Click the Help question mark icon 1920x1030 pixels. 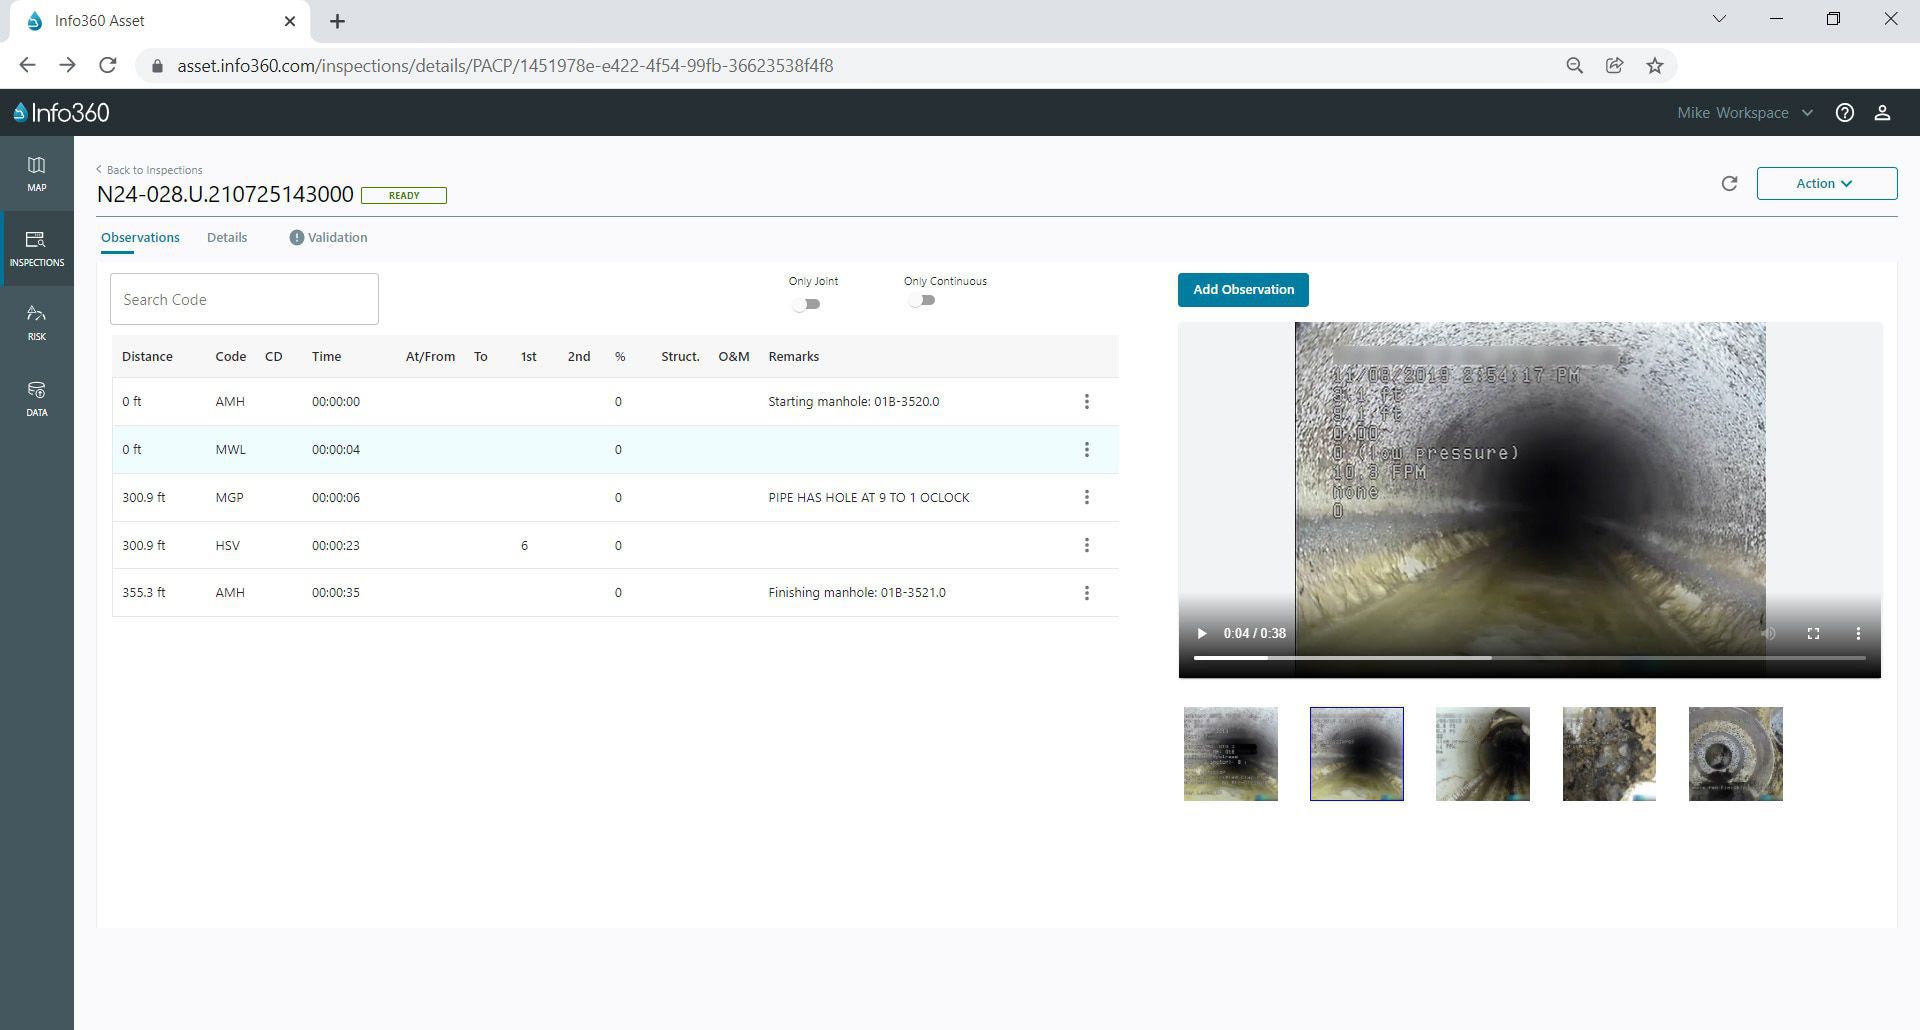(1845, 112)
